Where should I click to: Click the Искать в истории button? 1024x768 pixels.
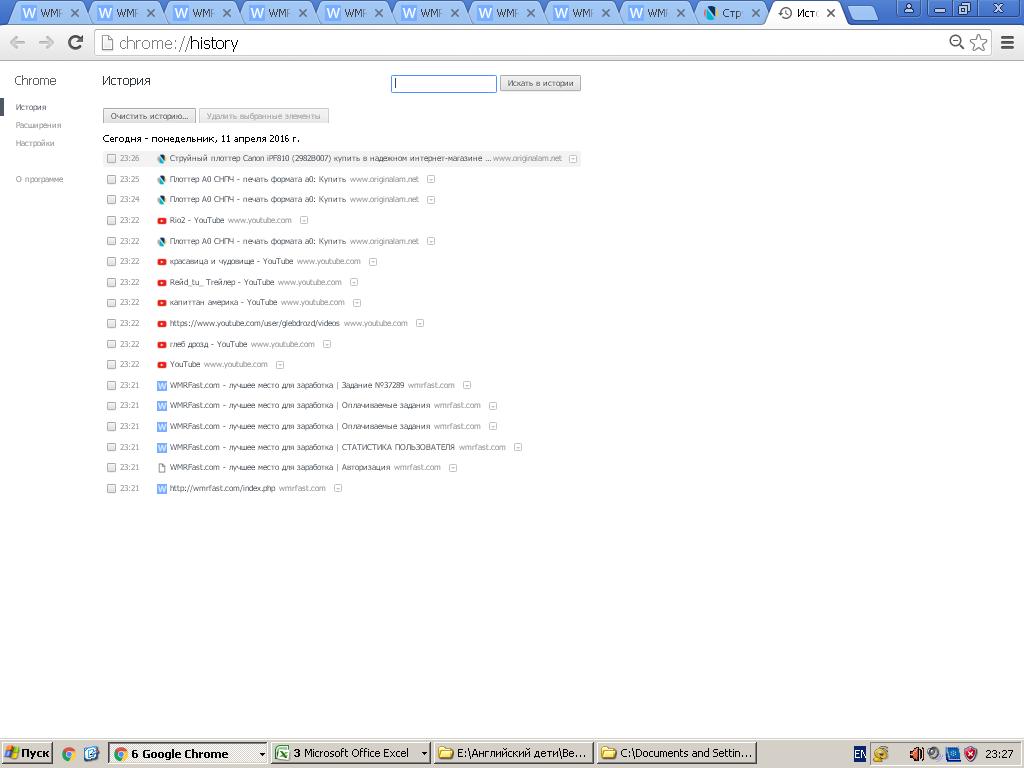tap(540, 84)
